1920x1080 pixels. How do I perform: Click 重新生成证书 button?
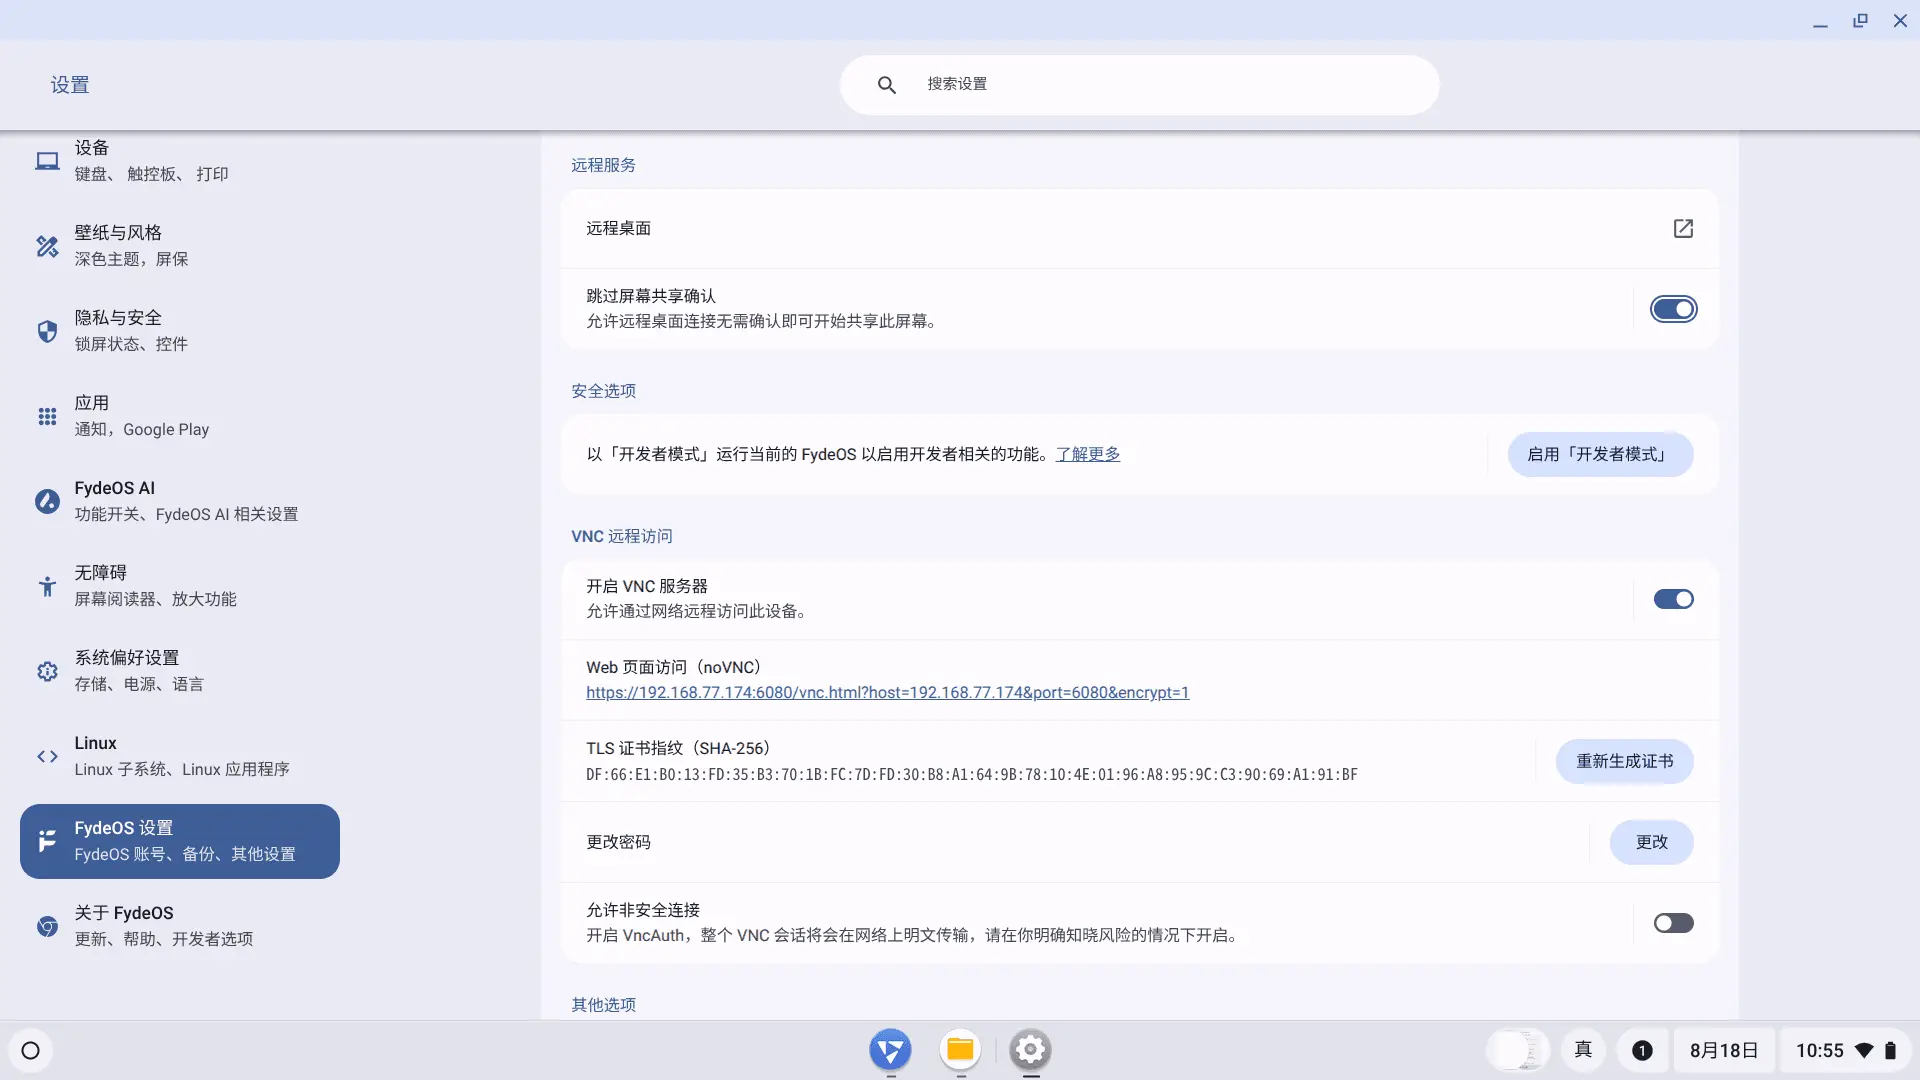(1624, 762)
